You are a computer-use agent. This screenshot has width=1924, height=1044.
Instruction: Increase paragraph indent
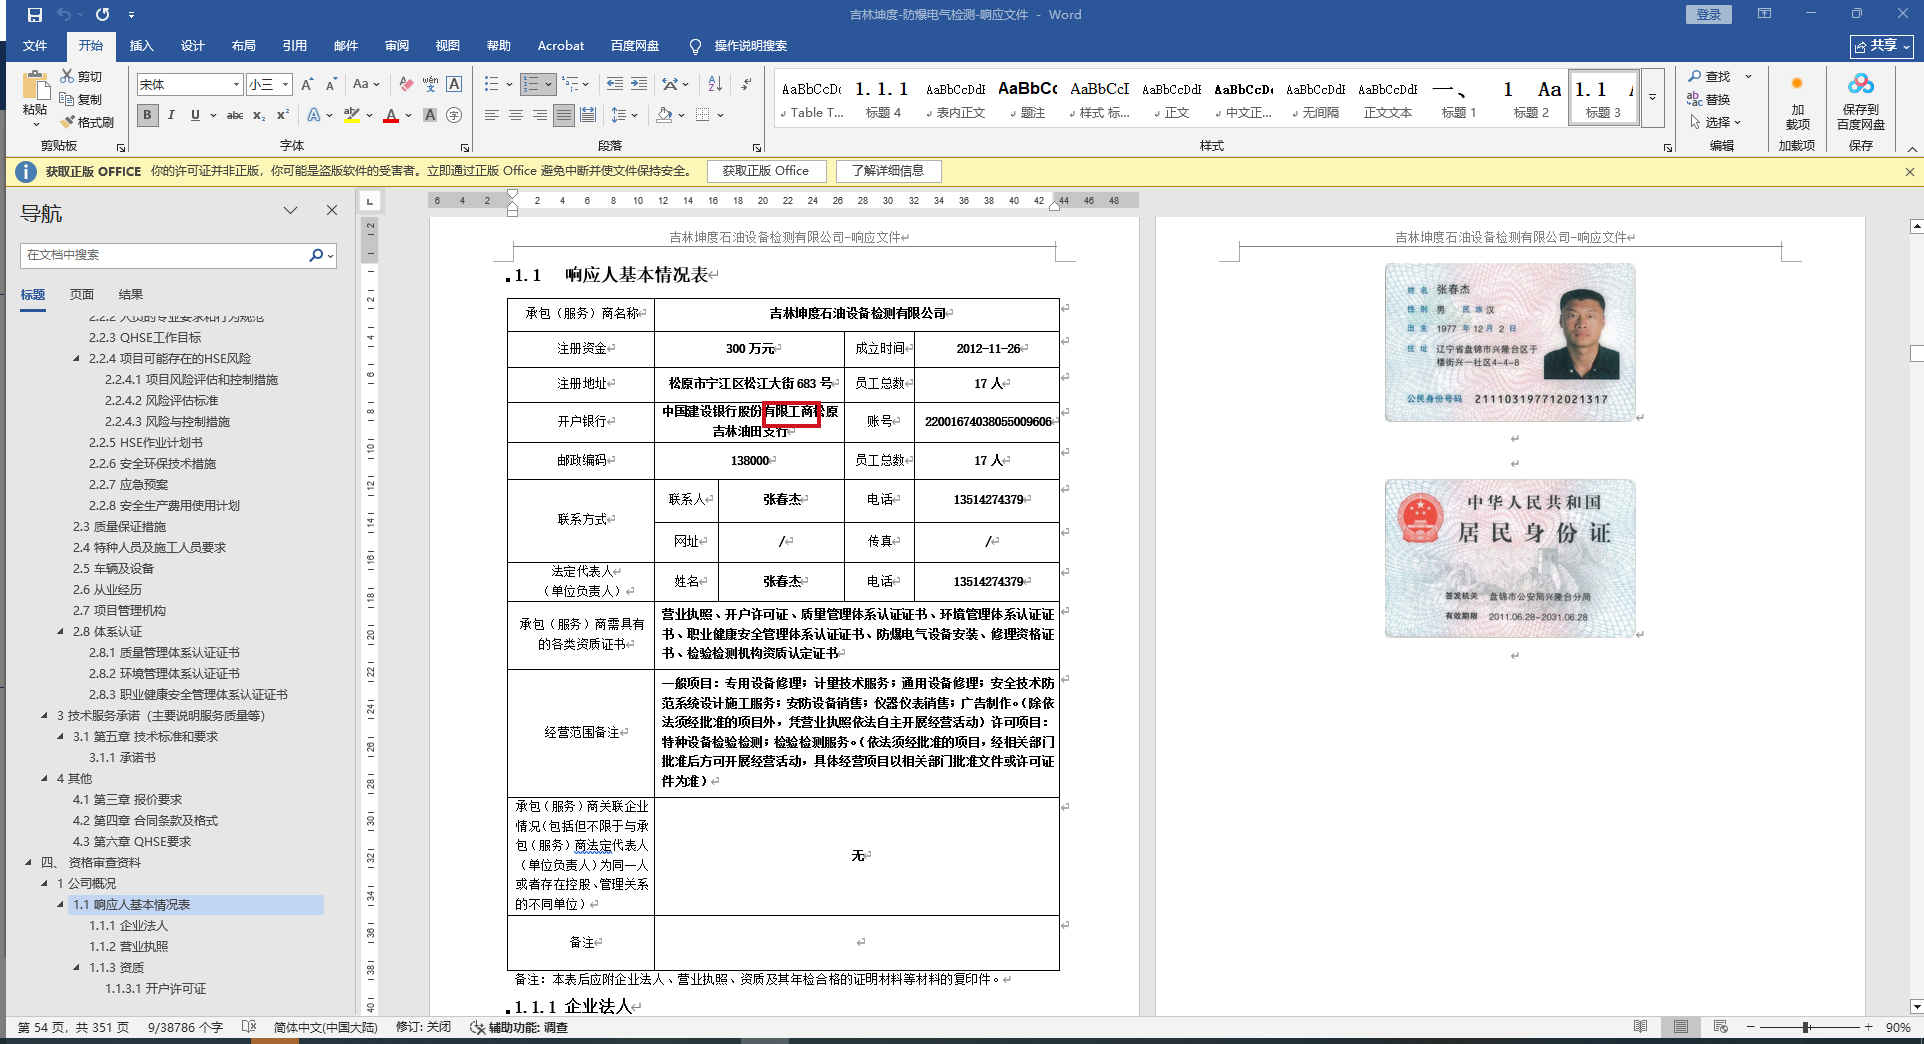639,85
